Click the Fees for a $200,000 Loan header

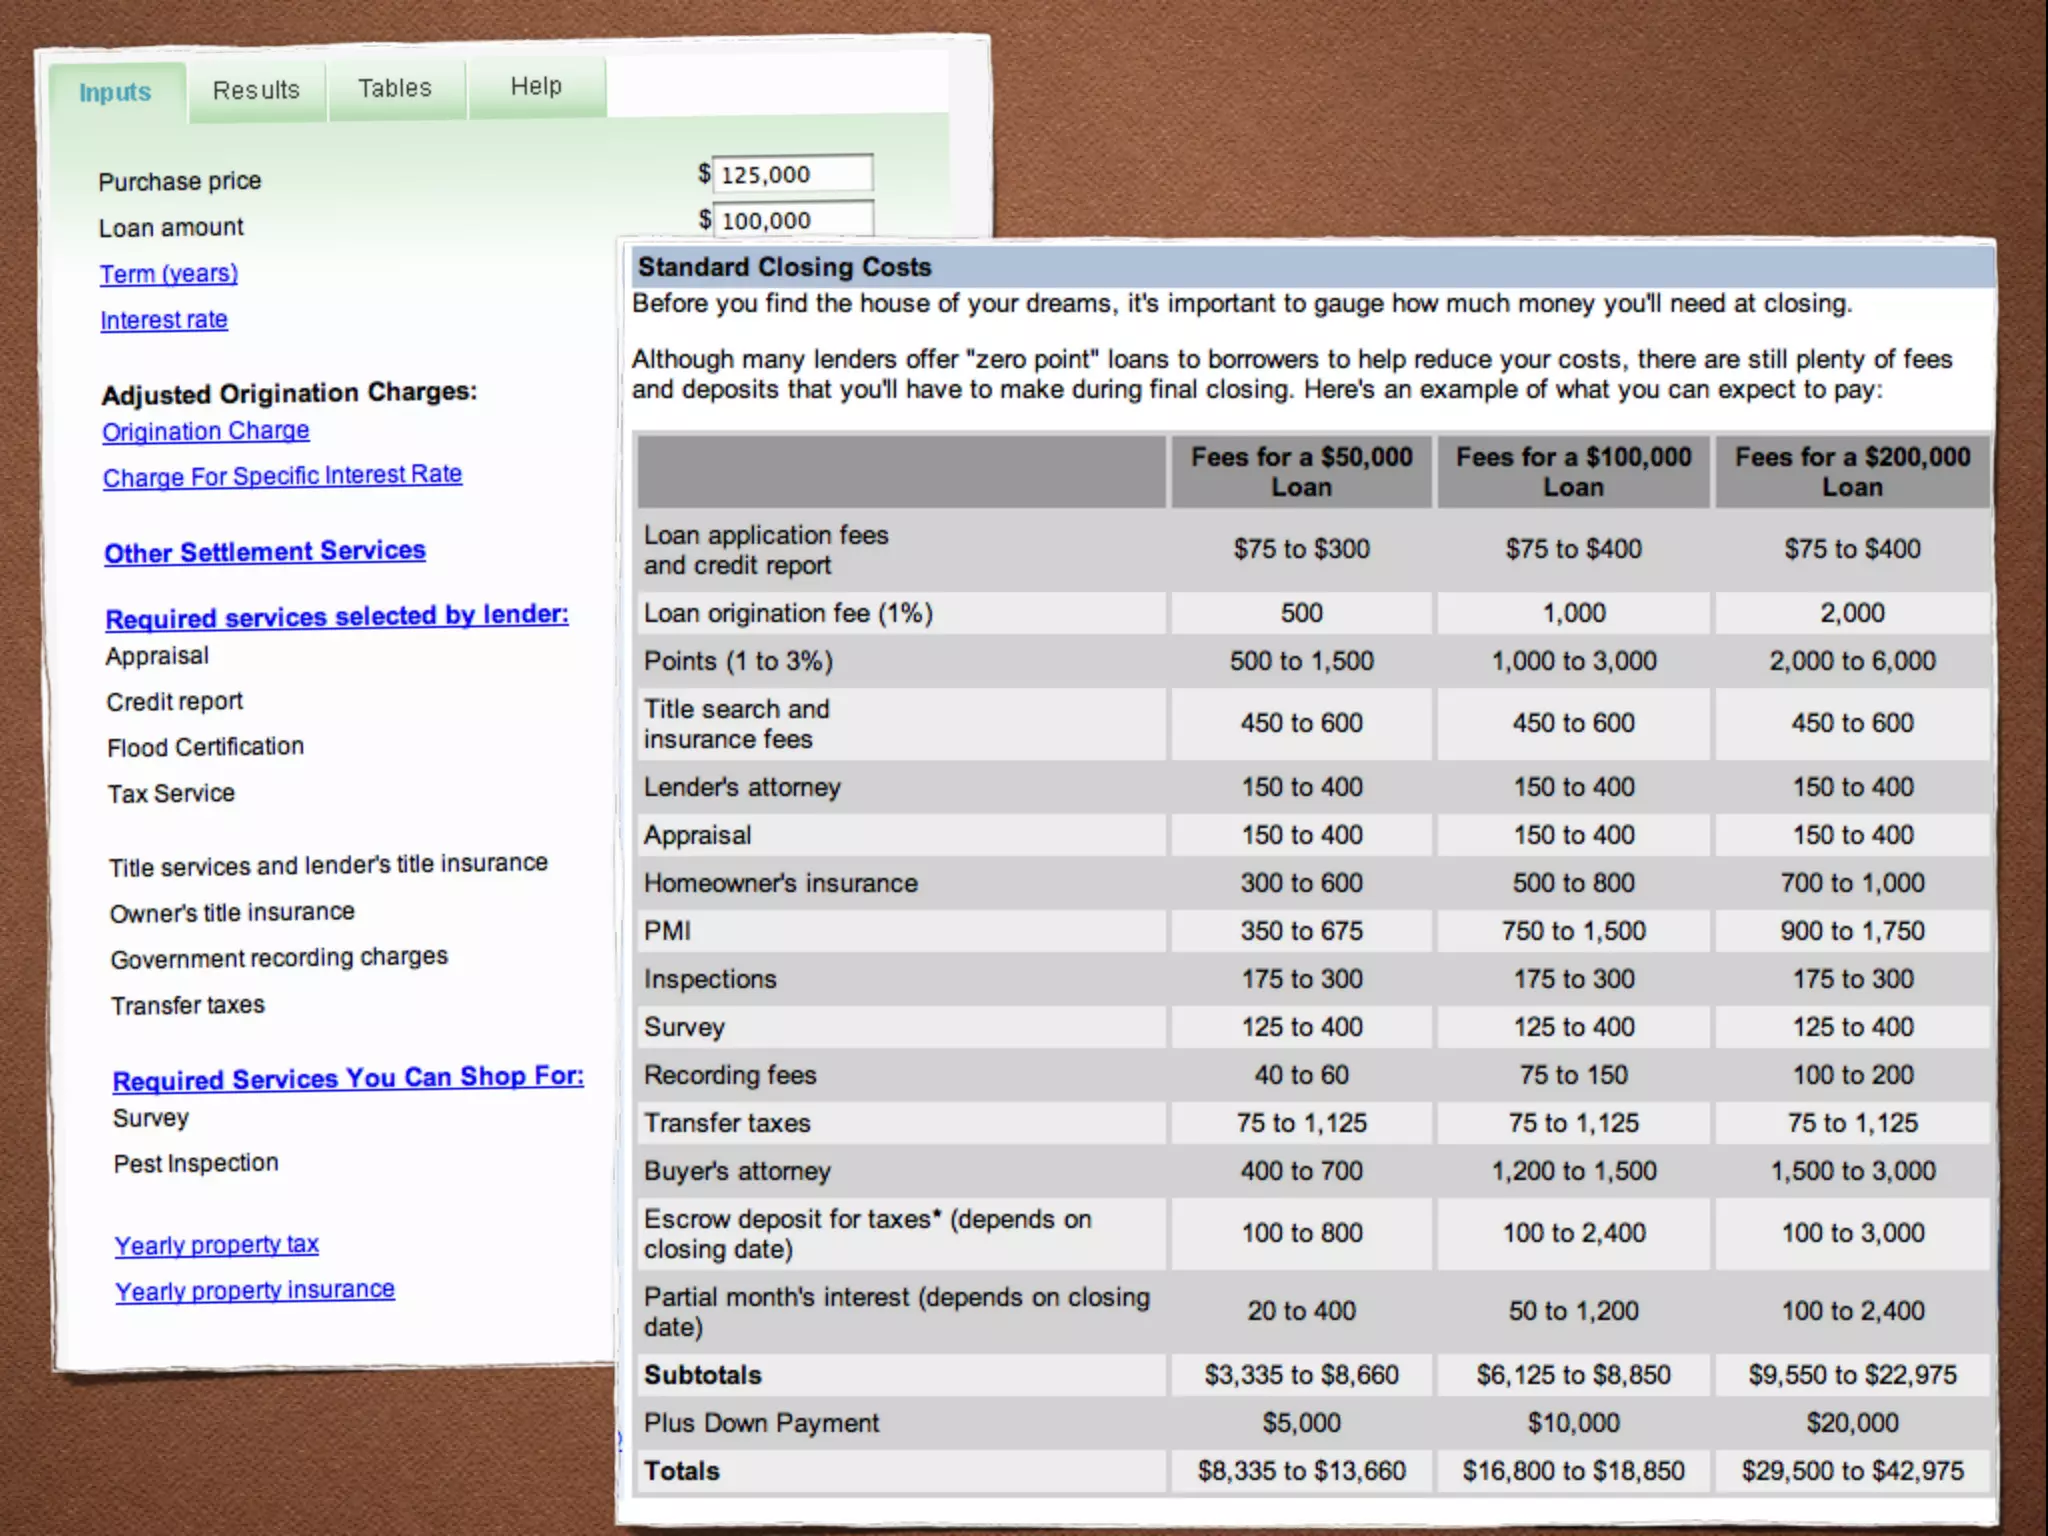[x=1852, y=472]
